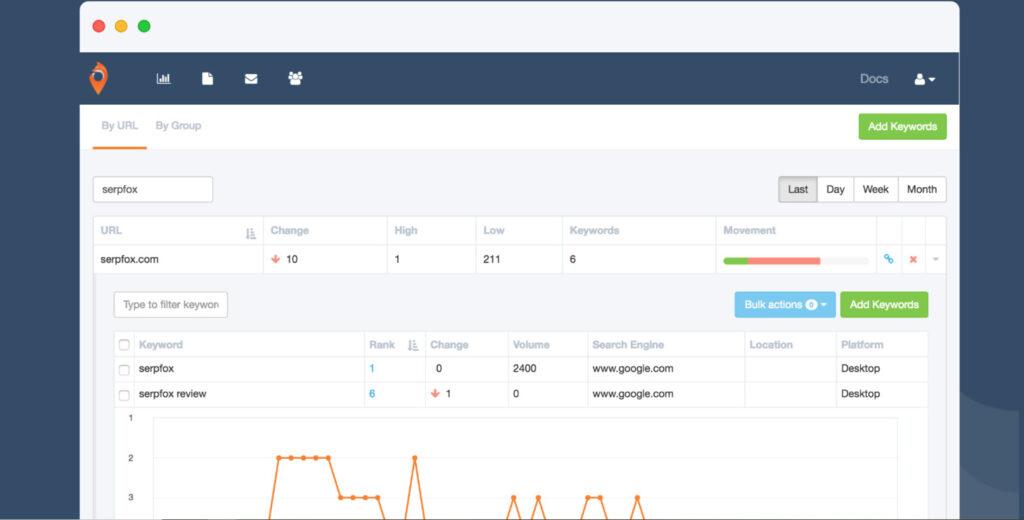Viewport: 1024px width, 520px height.
Task: Click the blue link icon for serpfox.com
Action: [x=888, y=260]
